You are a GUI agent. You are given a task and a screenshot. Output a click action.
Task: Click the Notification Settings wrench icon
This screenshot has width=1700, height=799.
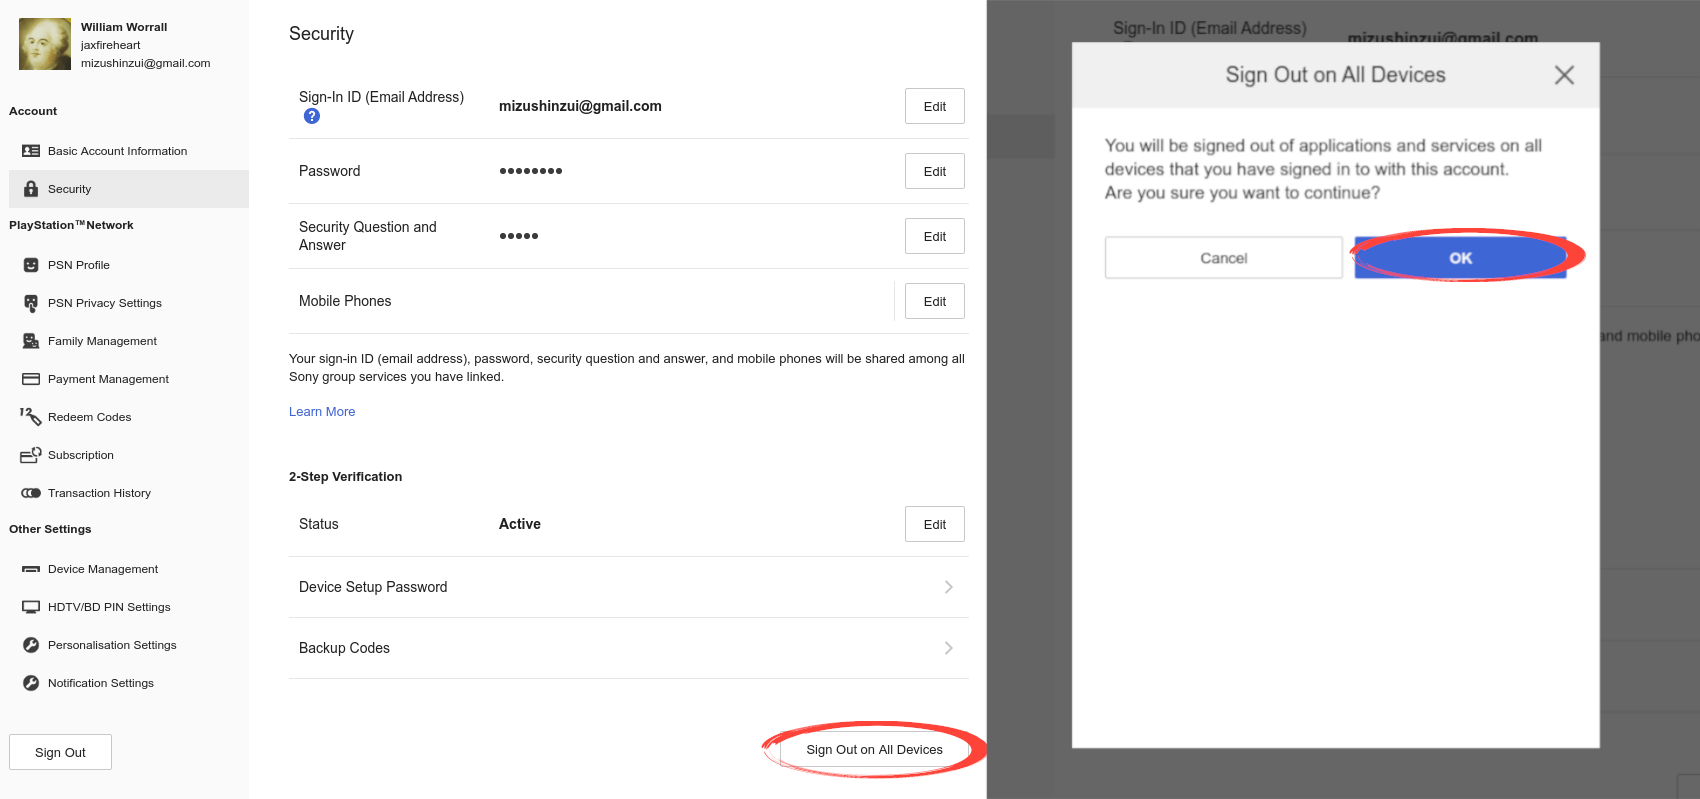(31, 683)
